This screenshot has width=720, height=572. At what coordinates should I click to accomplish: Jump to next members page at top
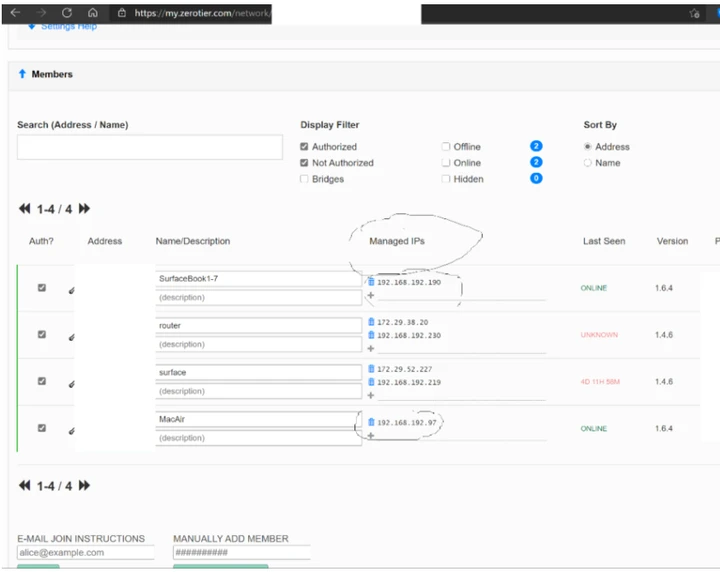pos(84,209)
